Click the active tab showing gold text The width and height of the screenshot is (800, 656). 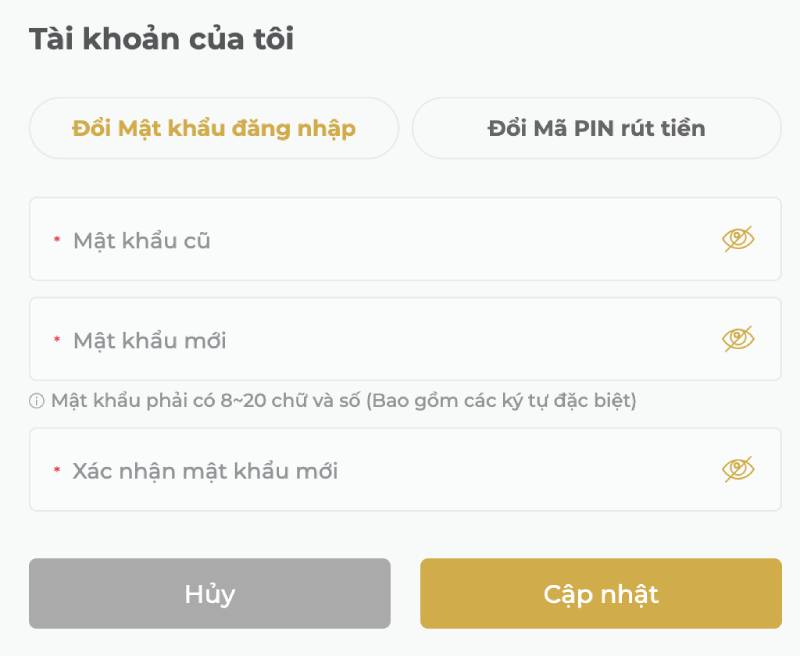[x=215, y=128]
